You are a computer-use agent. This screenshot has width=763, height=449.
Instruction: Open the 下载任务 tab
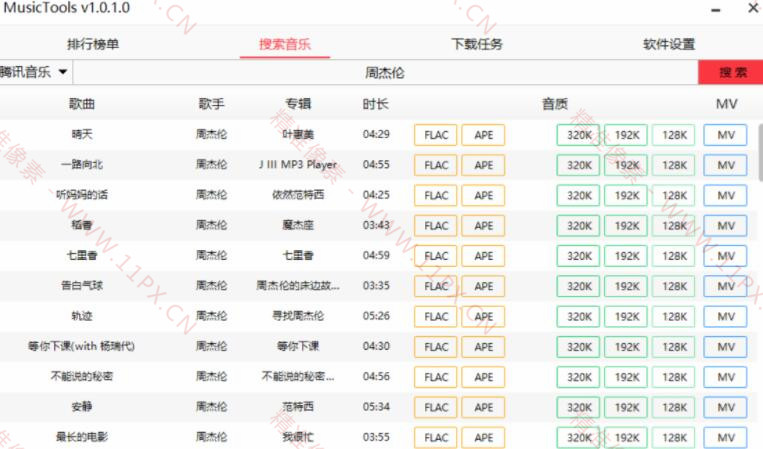click(x=477, y=44)
